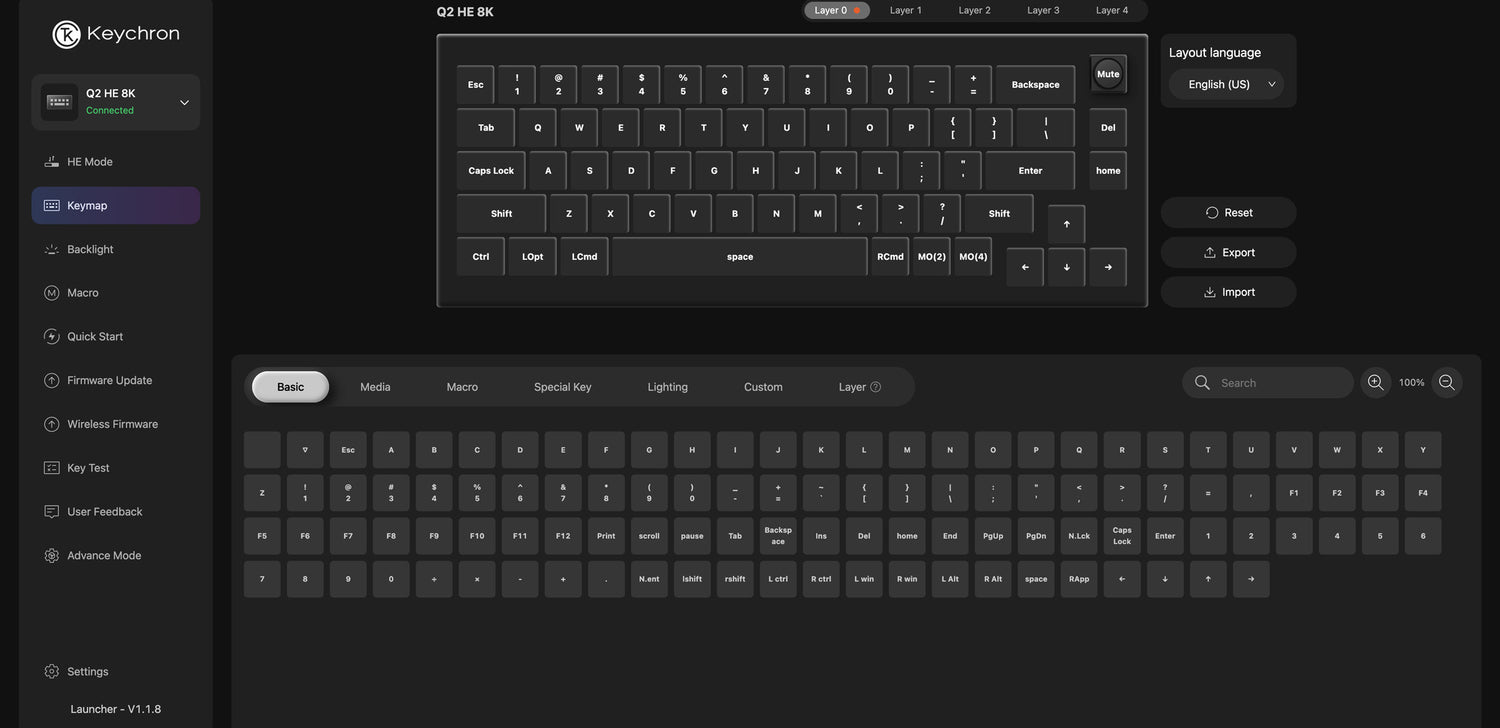This screenshot has height=728, width=1500.
Task: Click the Mute knob on keyboard
Action: pos(1108,74)
